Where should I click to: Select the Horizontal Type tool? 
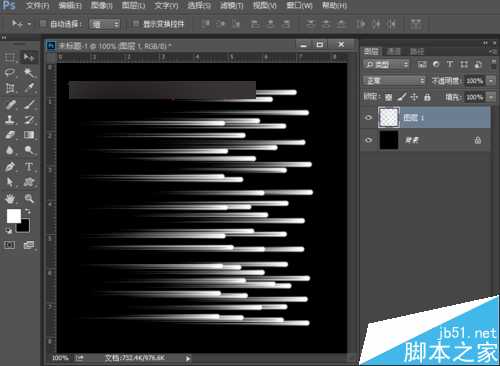pos(29,166)
